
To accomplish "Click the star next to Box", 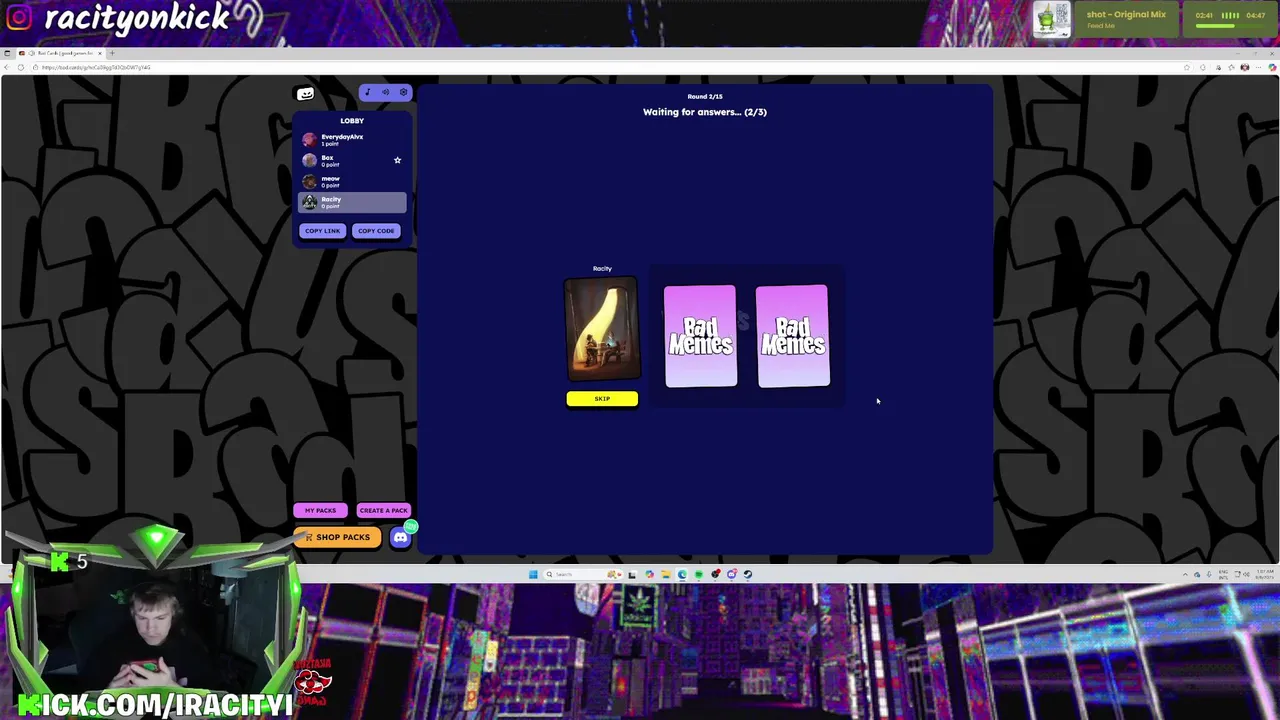I will click(397, 160).
